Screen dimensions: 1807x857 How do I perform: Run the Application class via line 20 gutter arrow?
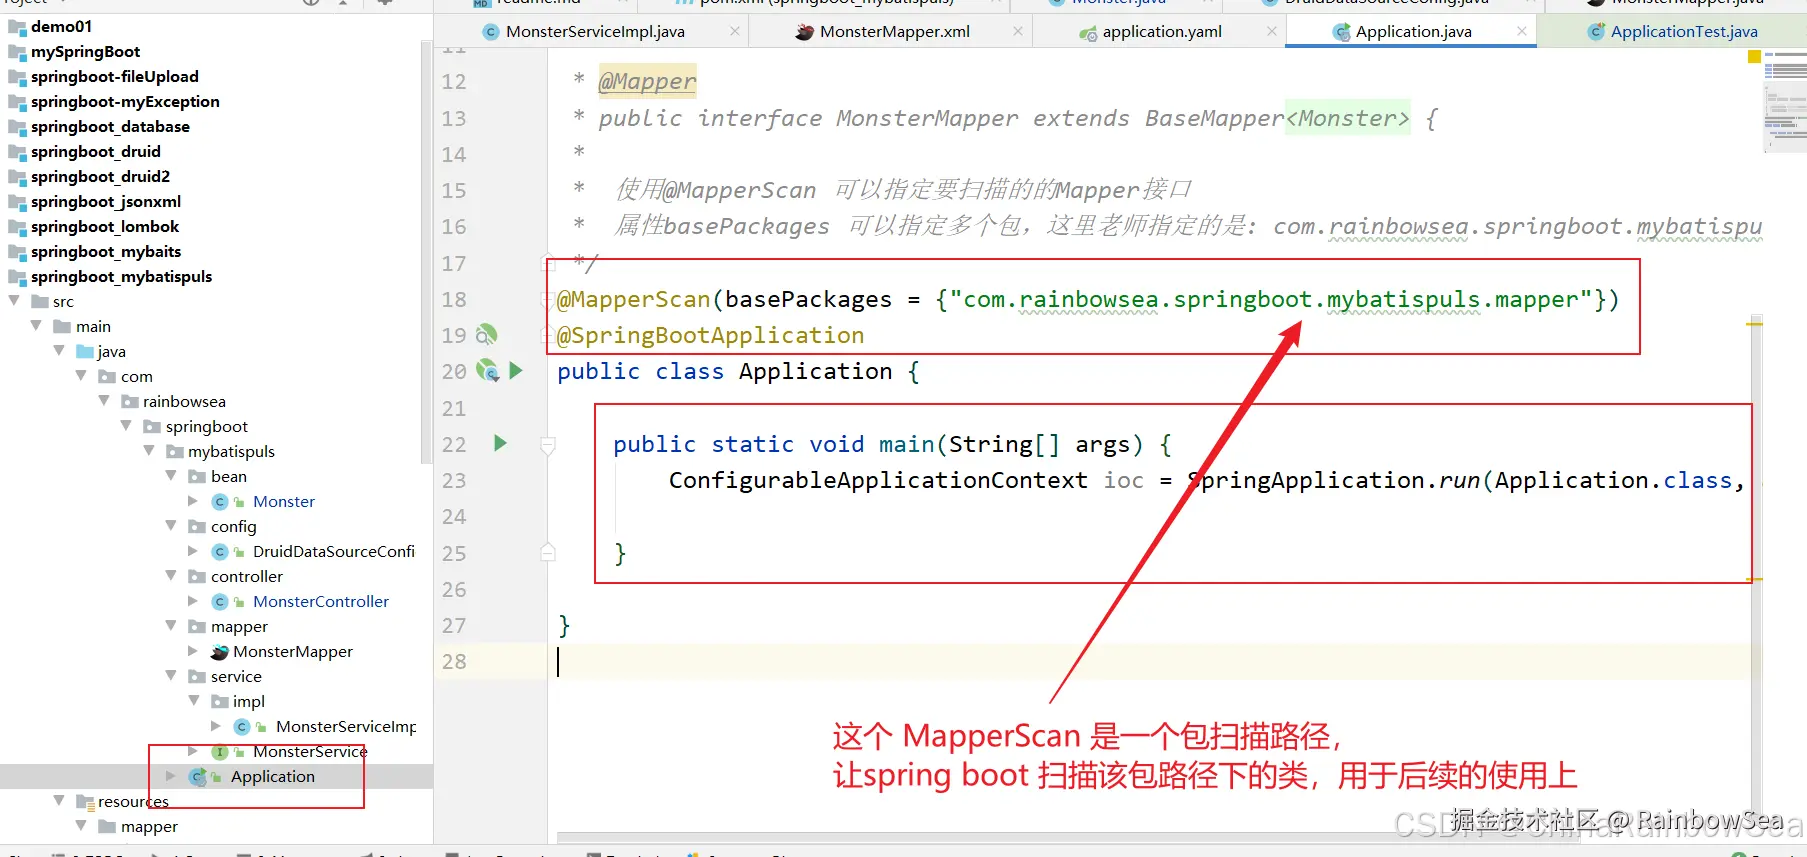tap(516, 370)
